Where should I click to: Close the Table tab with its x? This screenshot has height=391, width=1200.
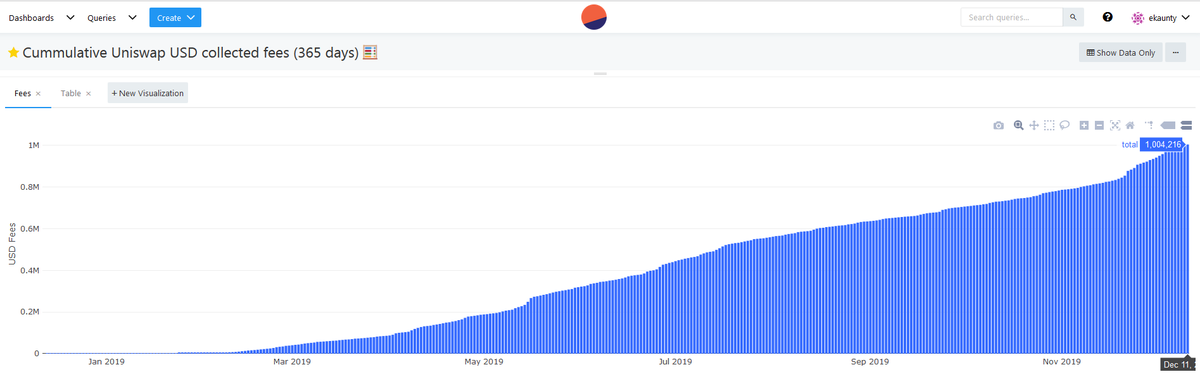click(88, 93)
